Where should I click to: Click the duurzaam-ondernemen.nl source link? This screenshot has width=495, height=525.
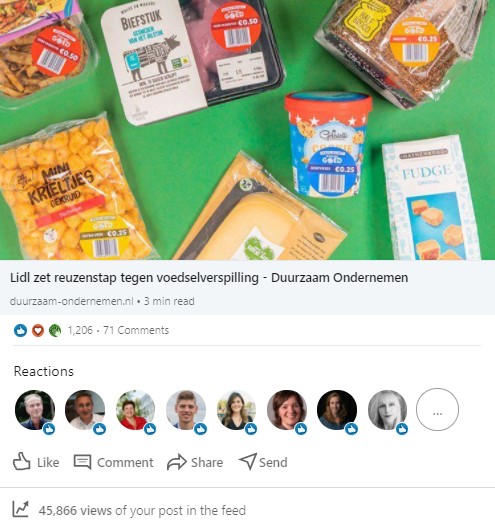coord(71,301)
